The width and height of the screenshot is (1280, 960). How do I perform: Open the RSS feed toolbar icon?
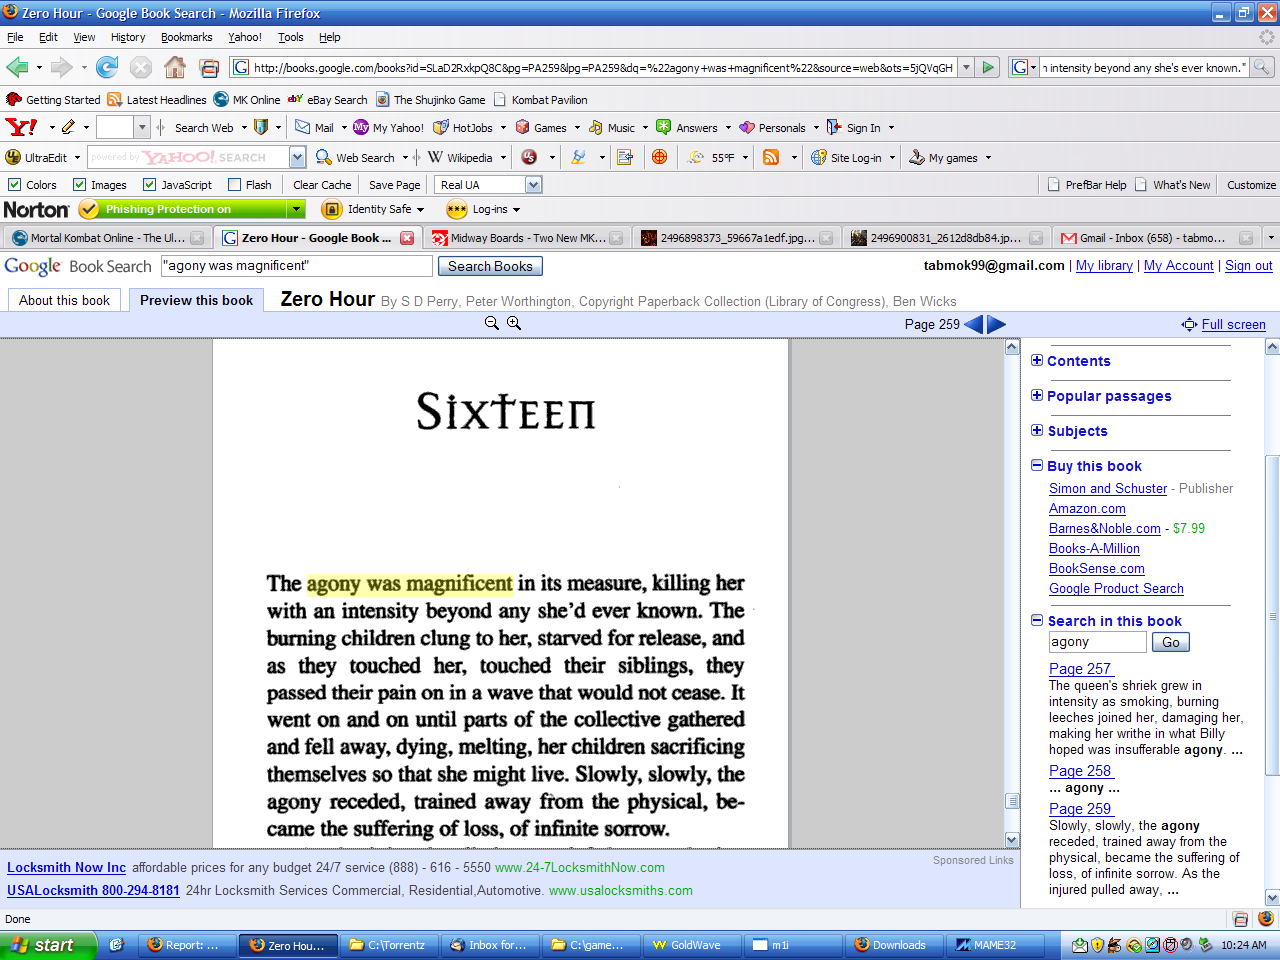coord(771,157)
